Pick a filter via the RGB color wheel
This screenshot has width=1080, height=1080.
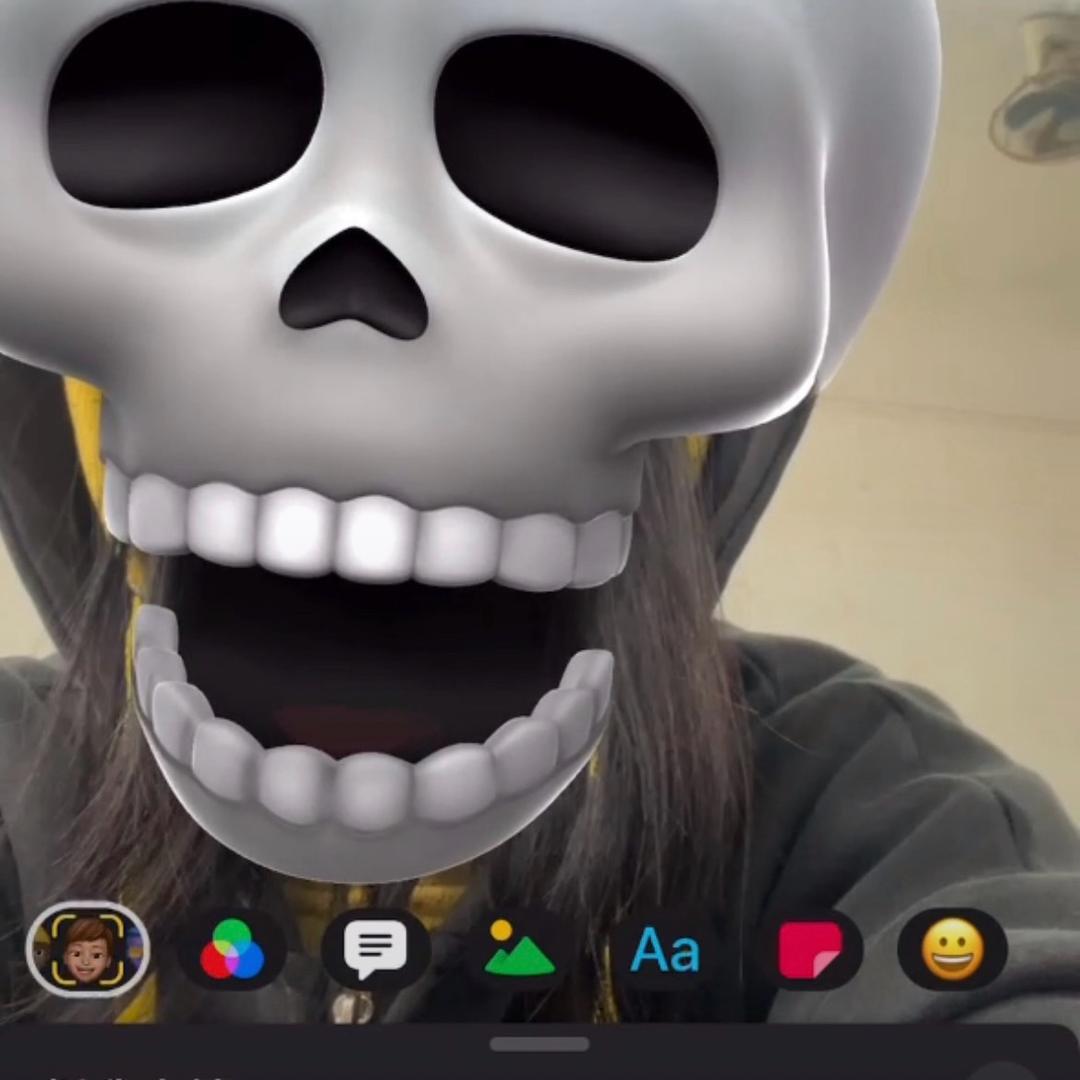coord(232,948)
